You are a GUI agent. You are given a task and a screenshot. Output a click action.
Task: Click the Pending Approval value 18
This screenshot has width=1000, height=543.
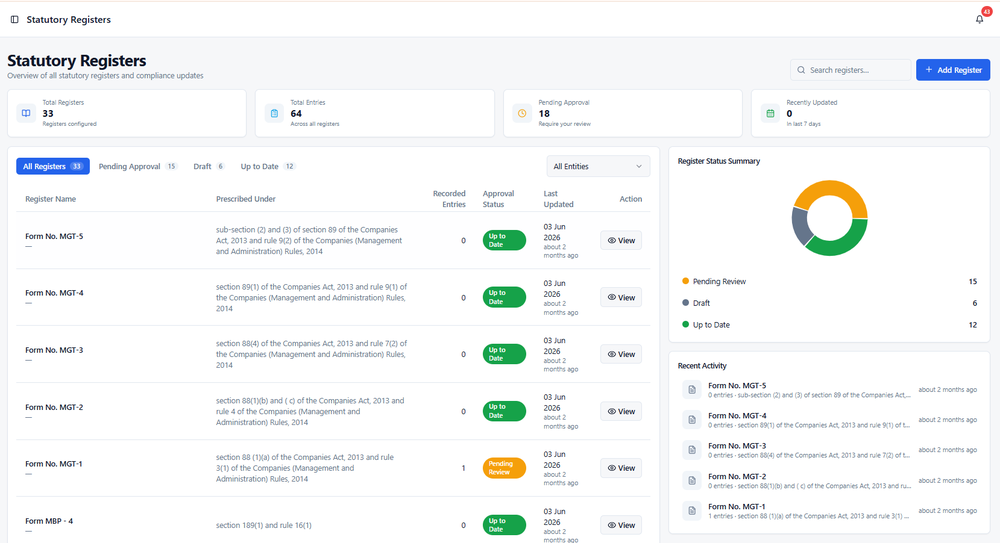click(x=544, y=114)
